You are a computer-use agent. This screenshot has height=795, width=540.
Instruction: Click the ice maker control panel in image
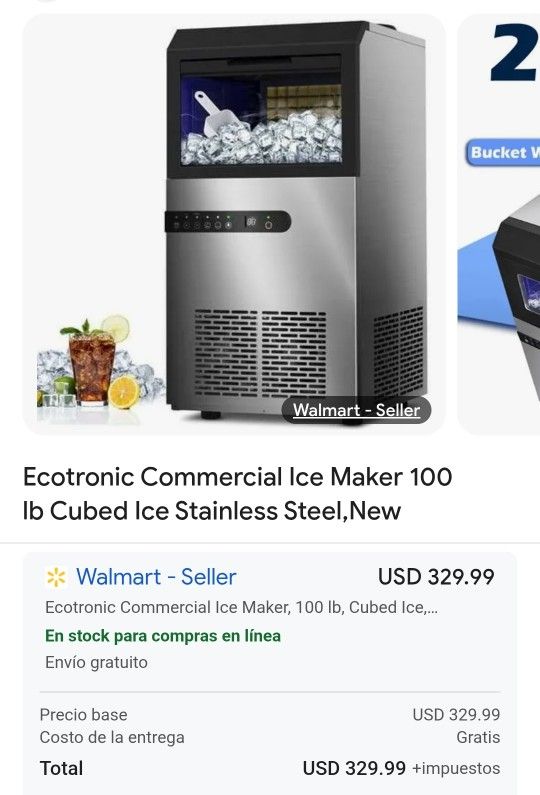click(228, 222)
